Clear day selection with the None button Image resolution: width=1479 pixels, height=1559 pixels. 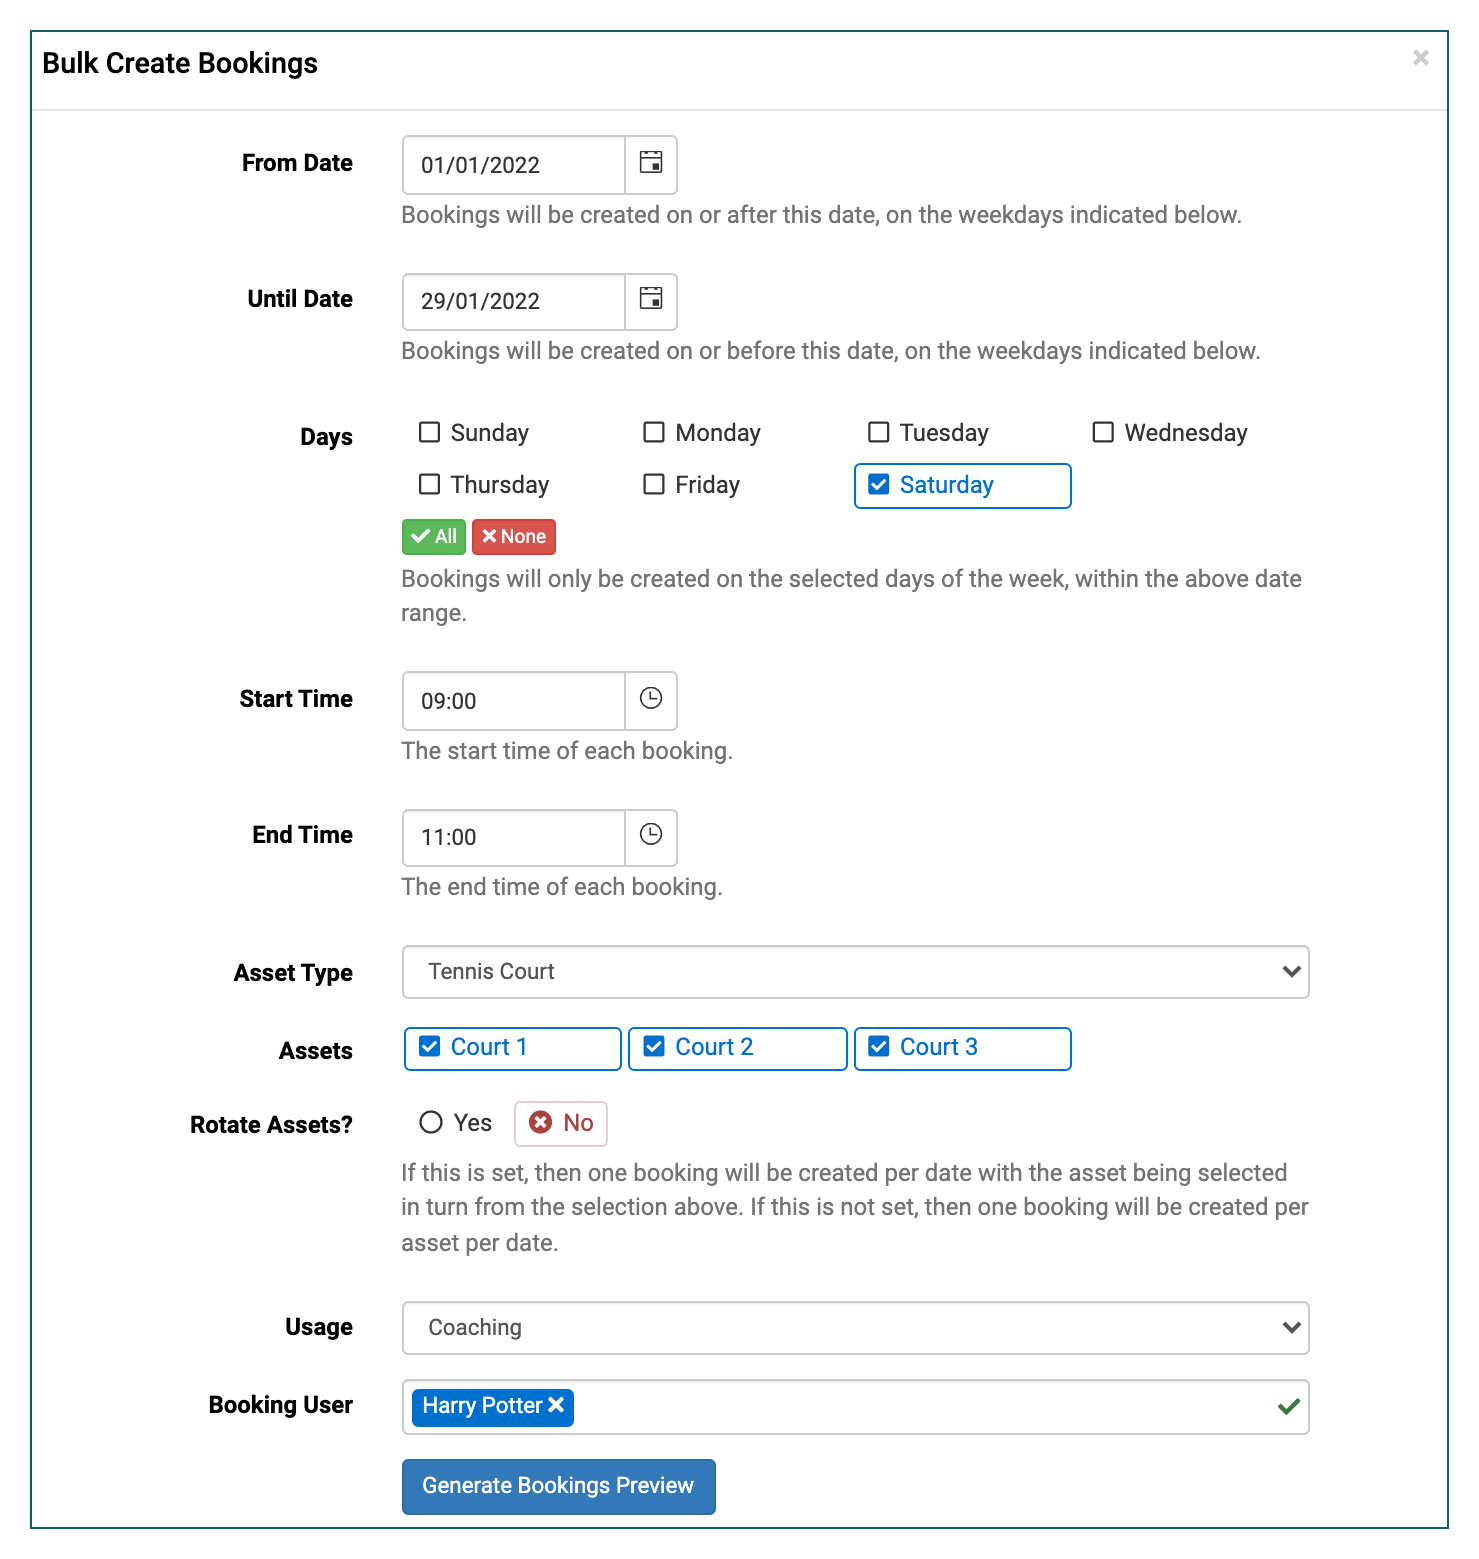pyautogui.click(x=514, y=537)
